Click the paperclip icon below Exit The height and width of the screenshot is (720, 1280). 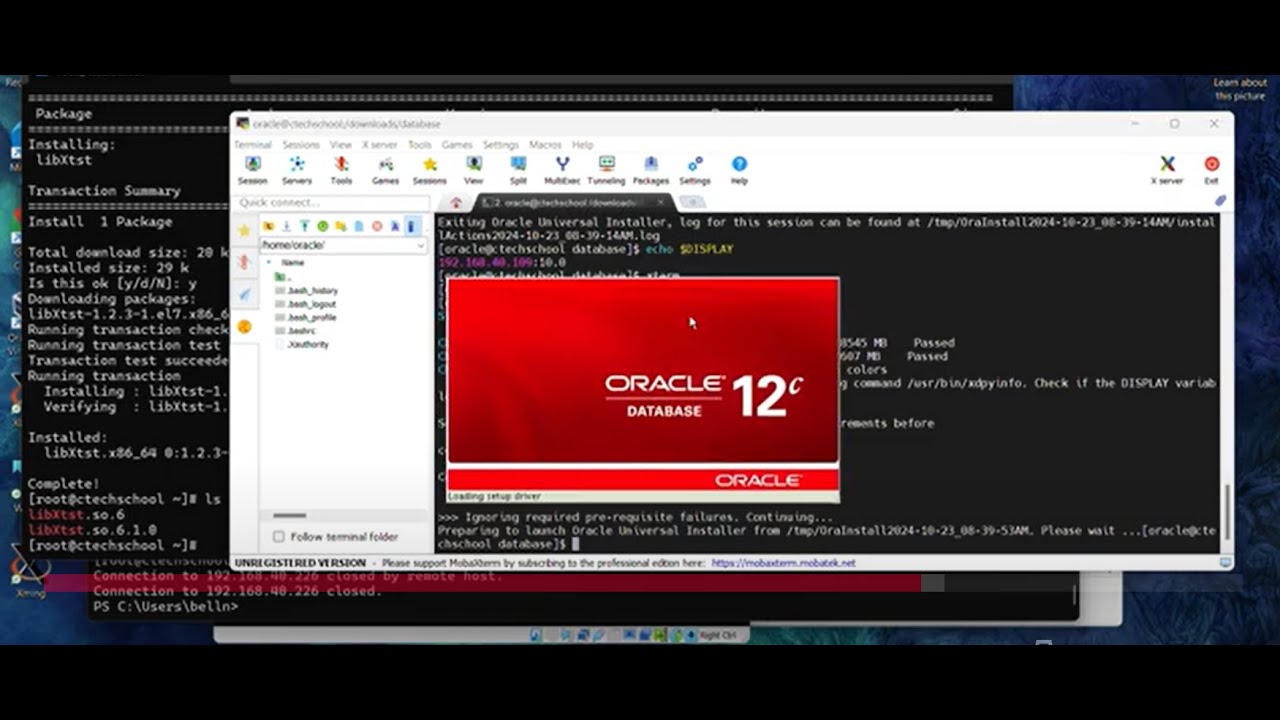click(1220, 201)
